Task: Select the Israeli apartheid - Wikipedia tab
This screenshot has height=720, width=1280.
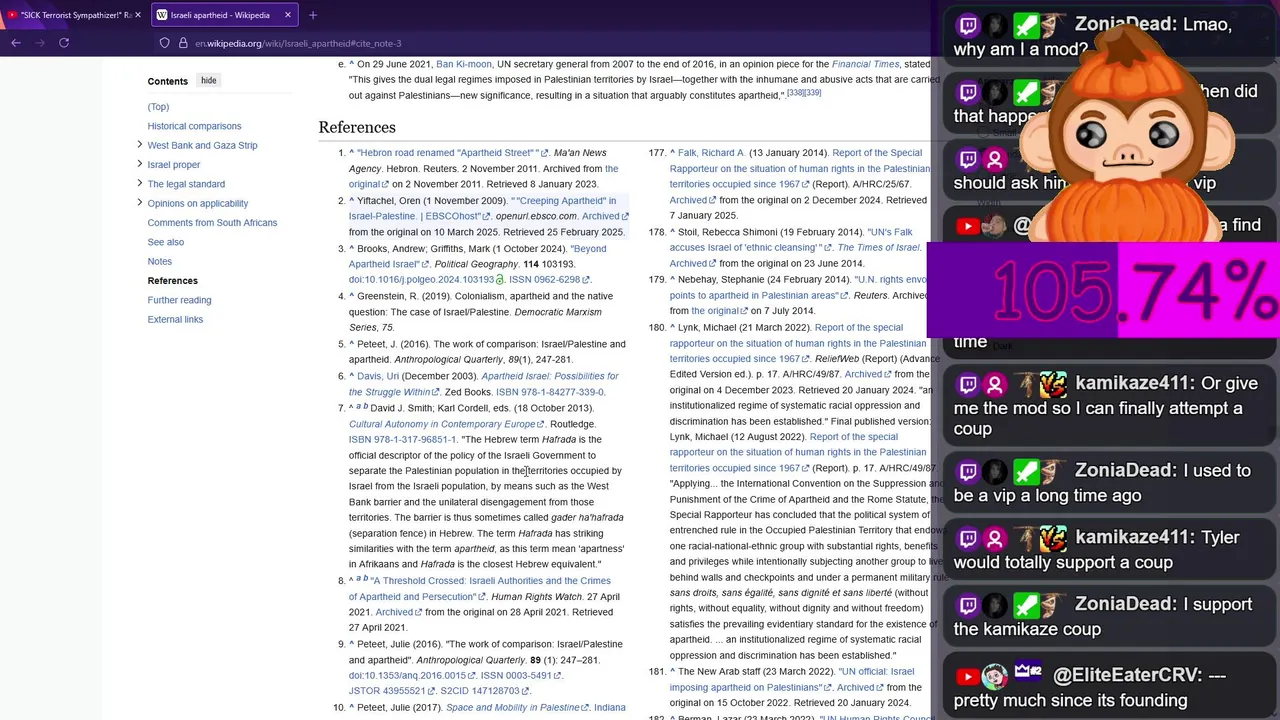Action: tap(219, 15)
